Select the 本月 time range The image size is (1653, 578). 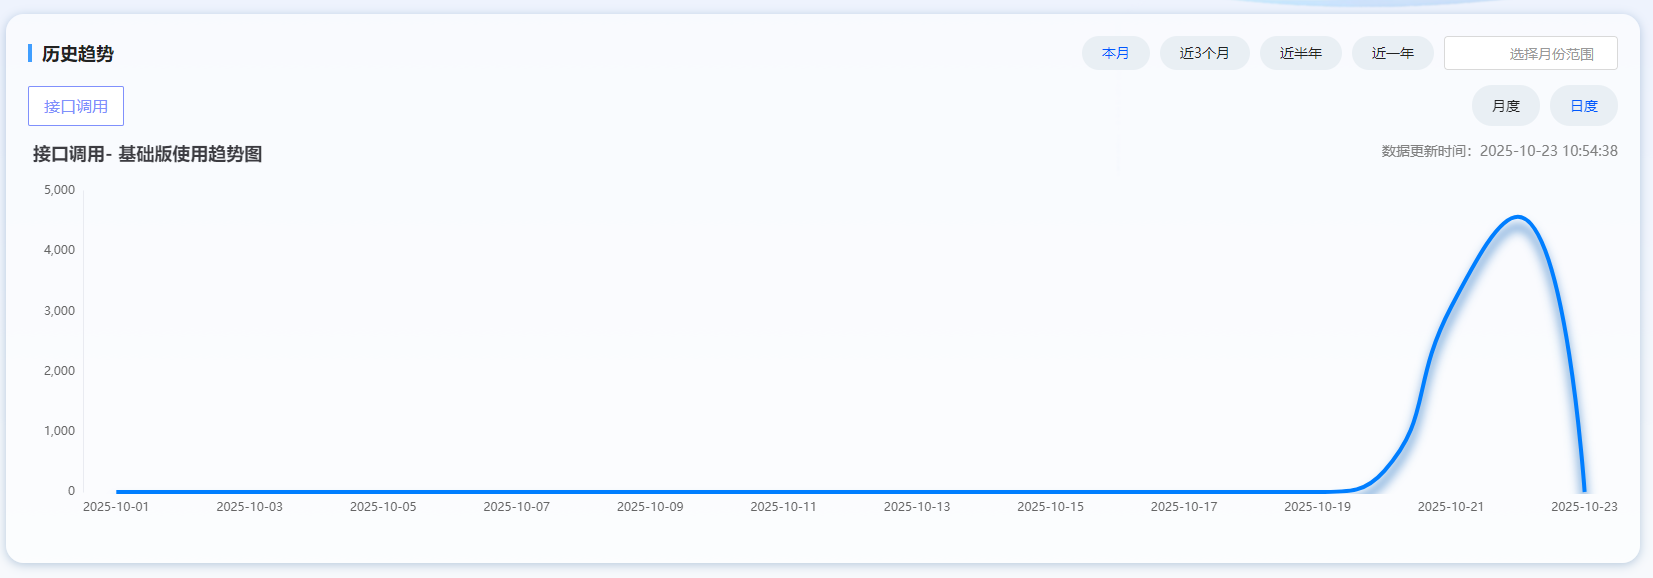[x=1115, y=53]
